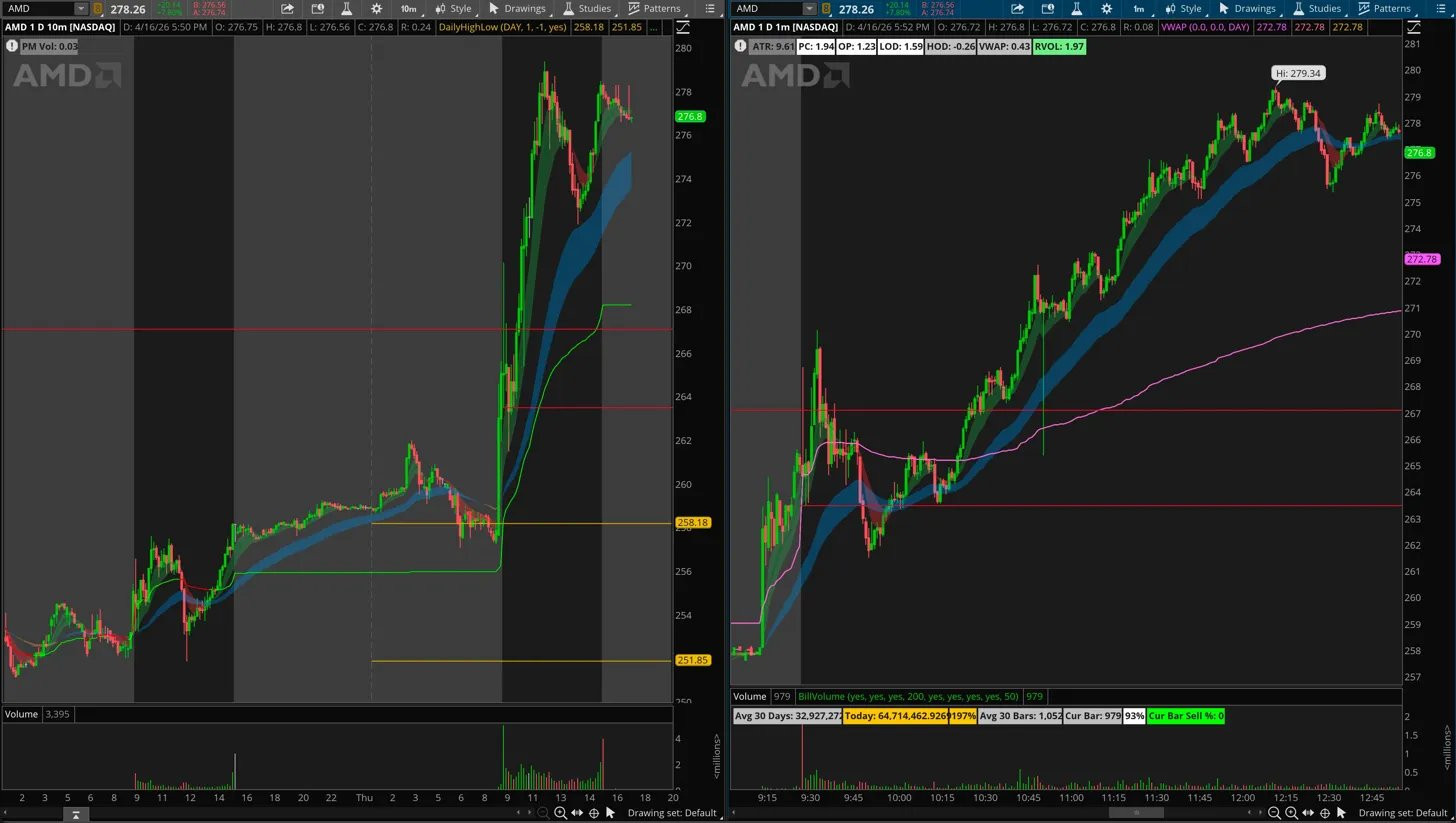This screenshot has height=823, width=1456.
Task: Open the 10m timeframe selector
Action: [408, 8]
